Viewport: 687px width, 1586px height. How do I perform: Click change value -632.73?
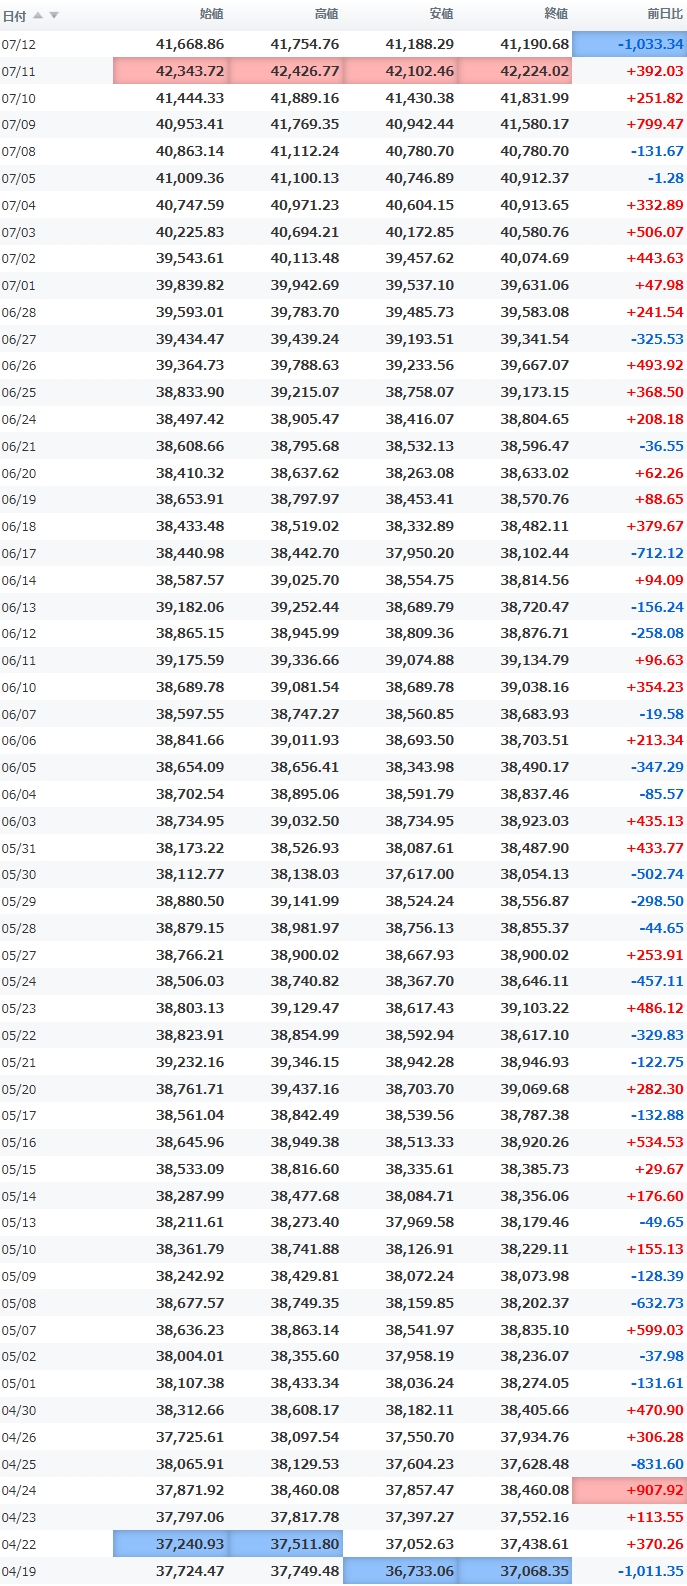[657, 1303]
